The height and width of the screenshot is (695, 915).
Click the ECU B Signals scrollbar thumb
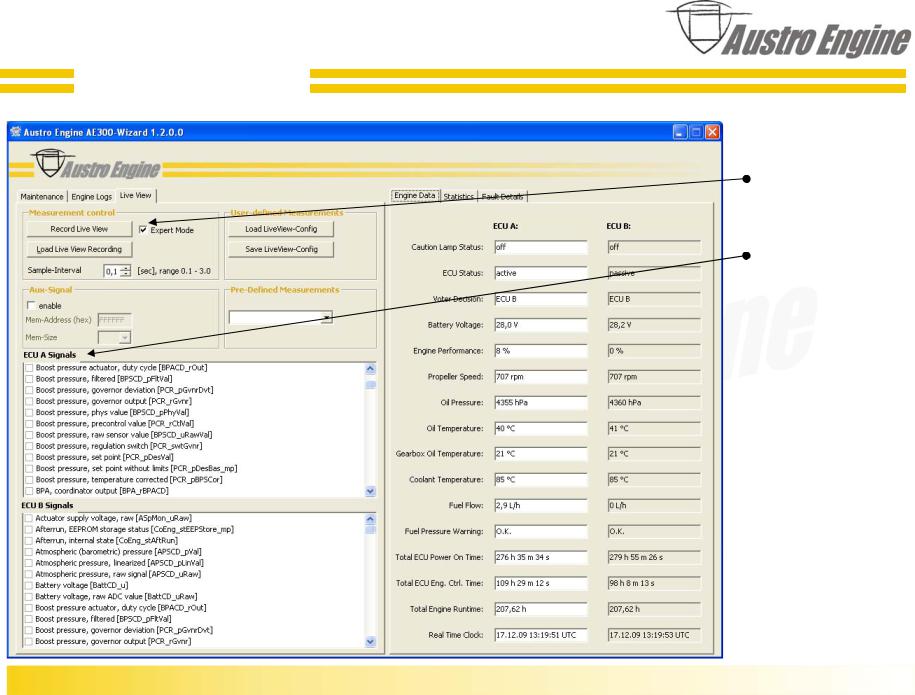pos(370,530)
